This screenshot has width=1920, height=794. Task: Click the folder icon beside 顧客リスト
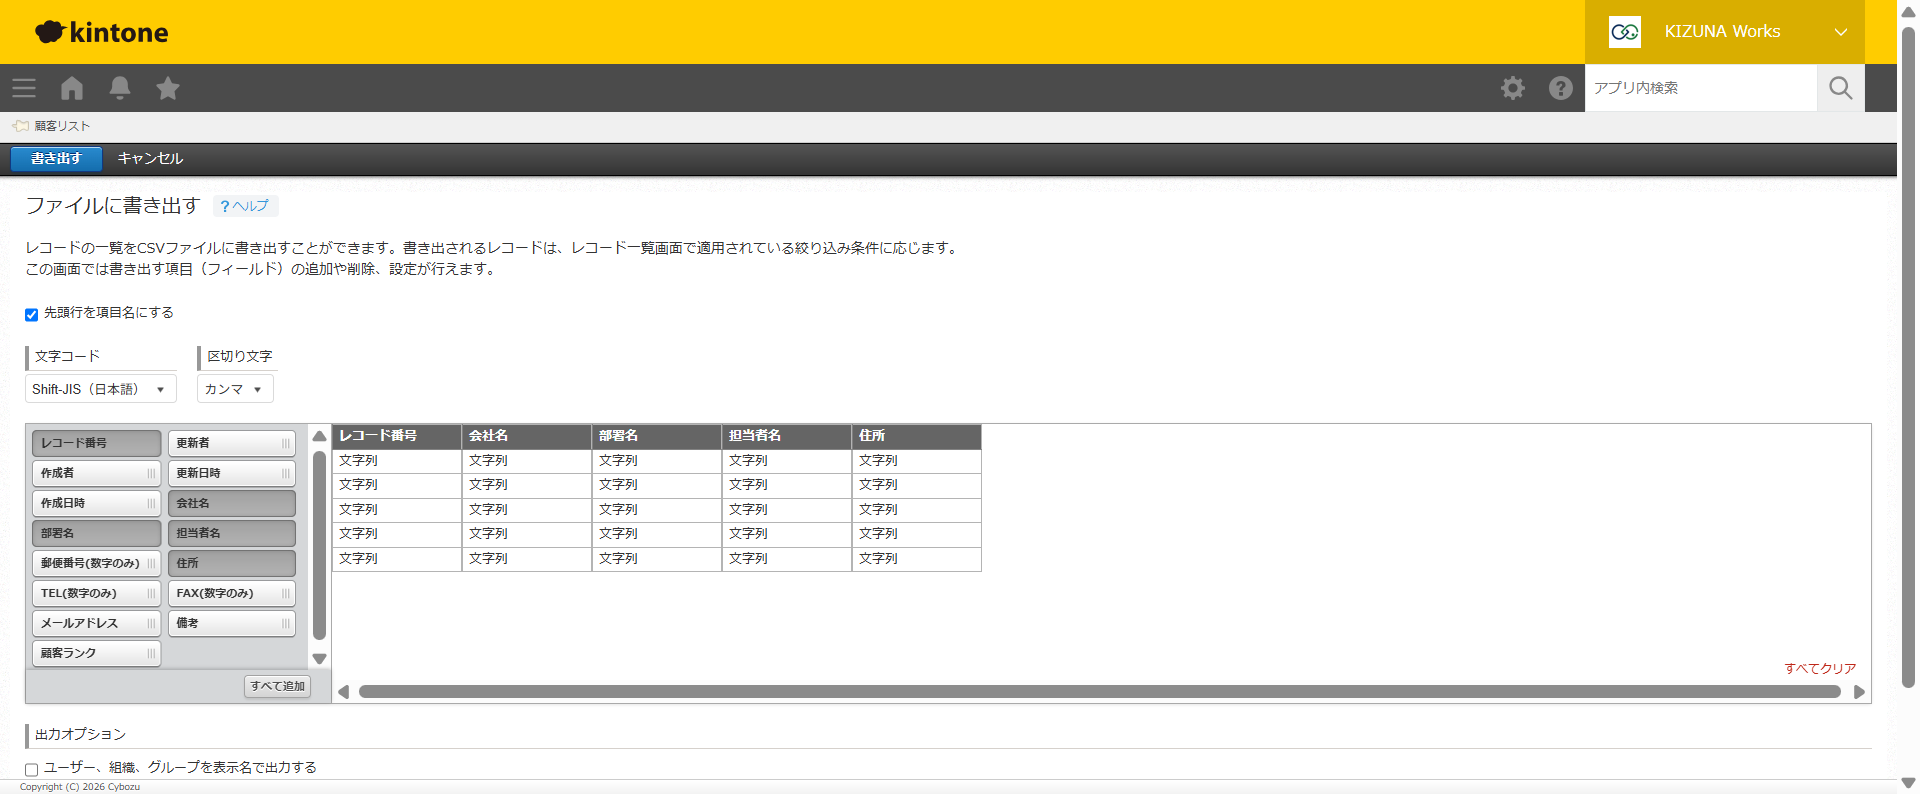tap(21, 126)
